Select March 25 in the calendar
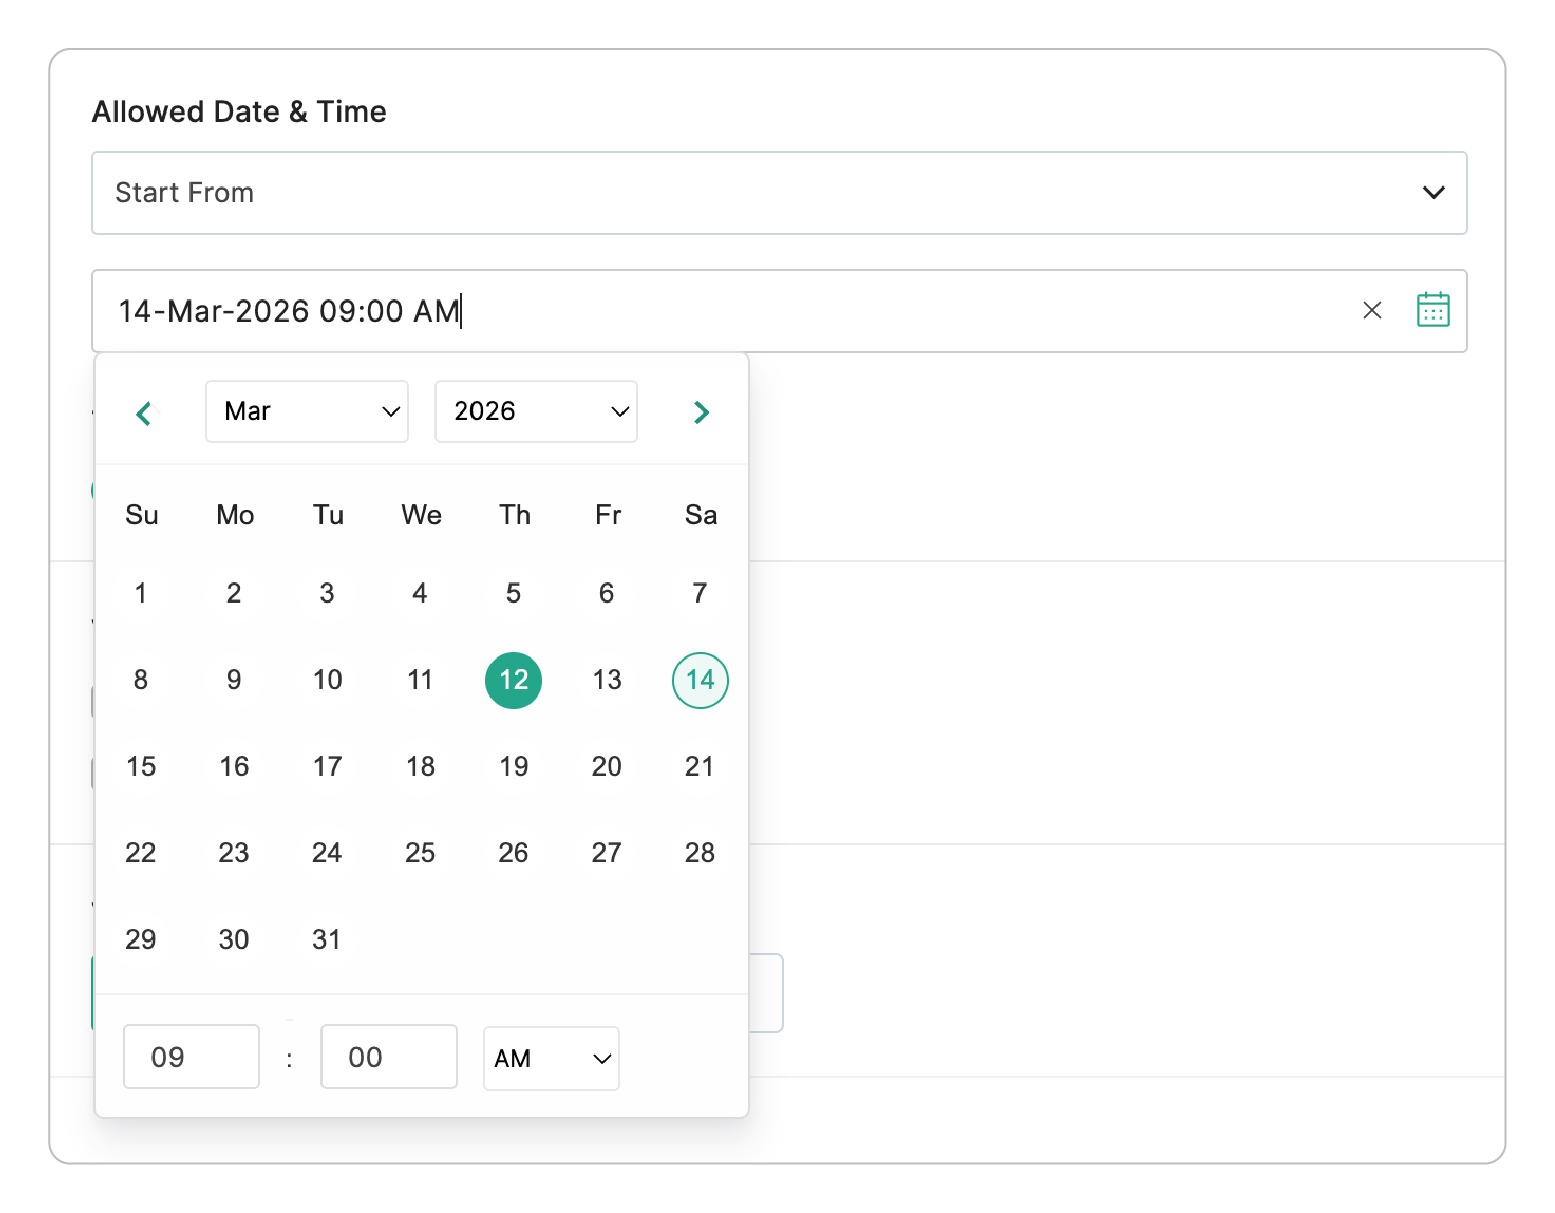This screenshot has width=1555, height=1213. point(420,852)
